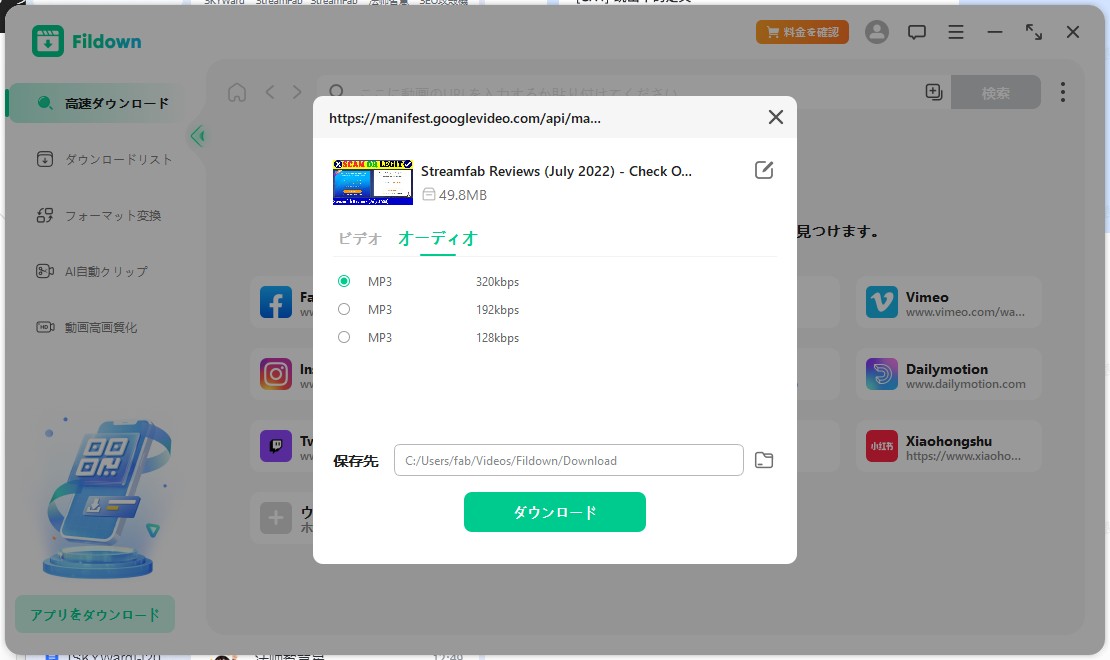The width and height of the screenshot is (1110, 660).
Task: Click the 保存先 save path field
Action: click(x=568, y=460)
